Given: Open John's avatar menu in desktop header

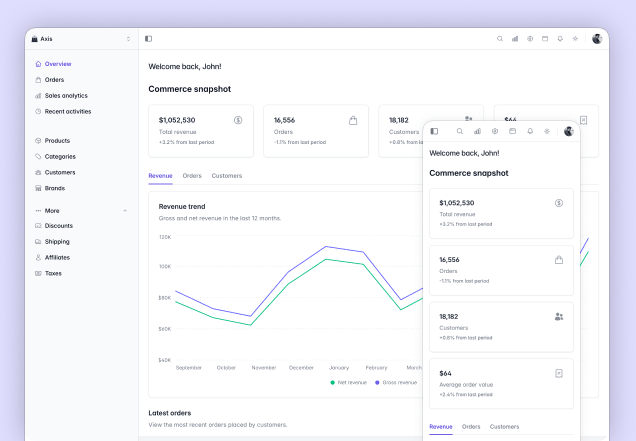Looking at the screenshot, I should click(597, 39).
